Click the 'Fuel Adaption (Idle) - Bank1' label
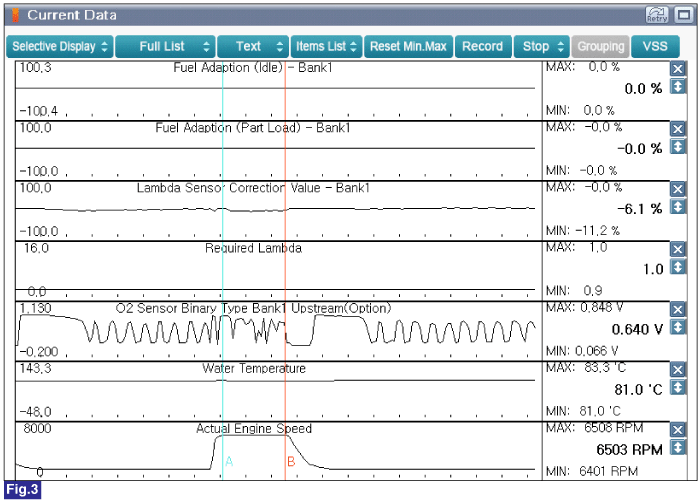 253,68
